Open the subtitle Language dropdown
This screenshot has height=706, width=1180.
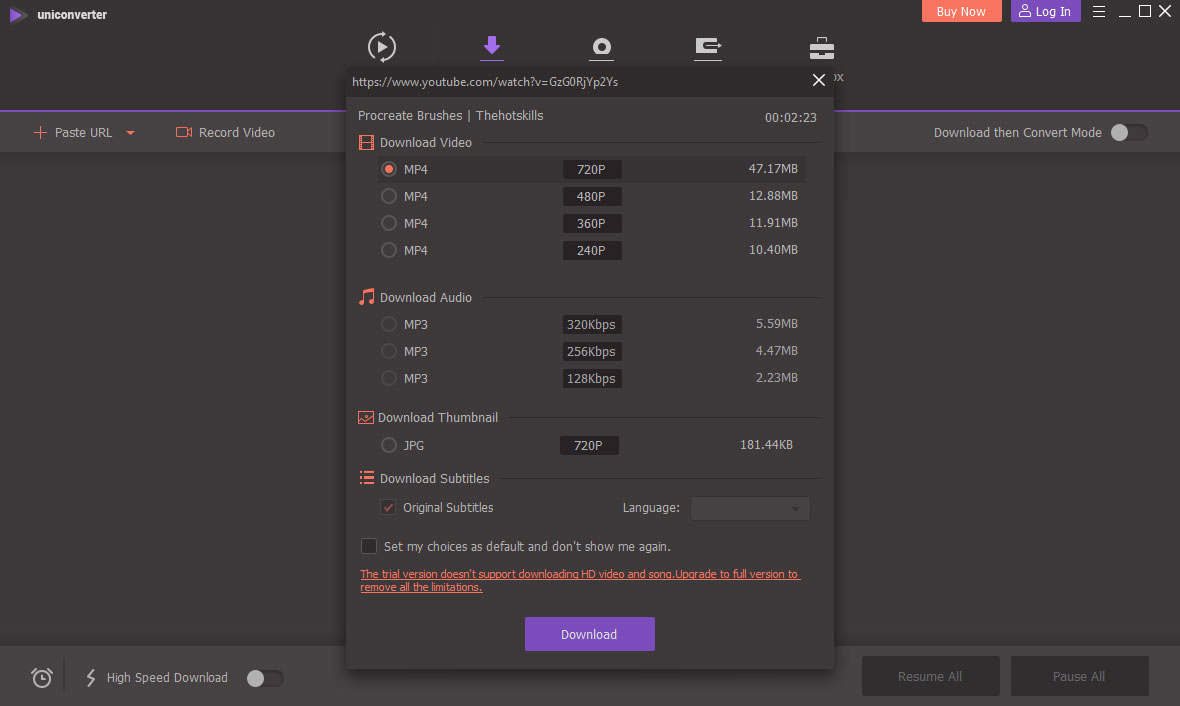pos(750,508)
